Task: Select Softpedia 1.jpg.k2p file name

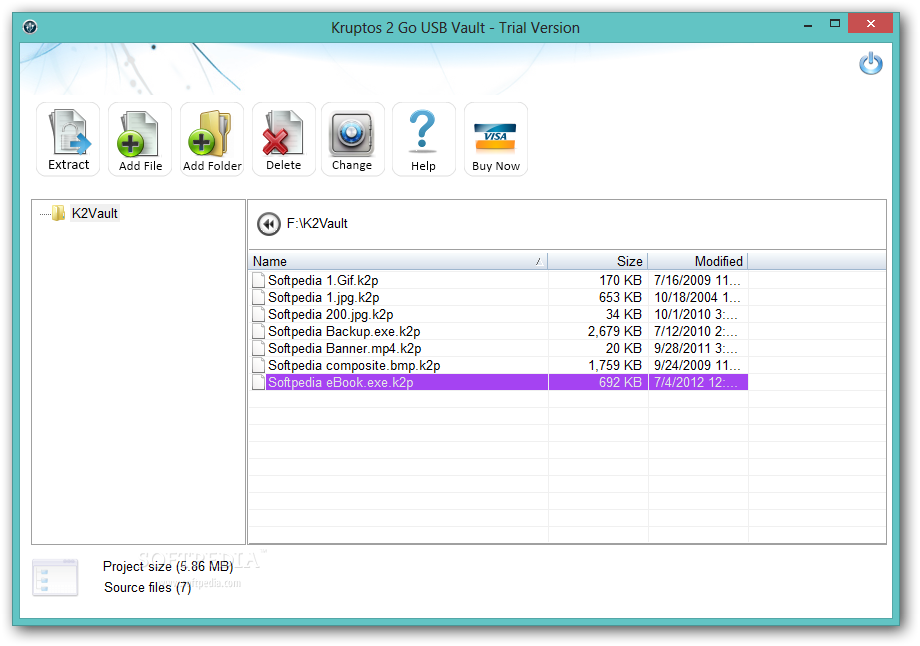Action: click(324, 297)
